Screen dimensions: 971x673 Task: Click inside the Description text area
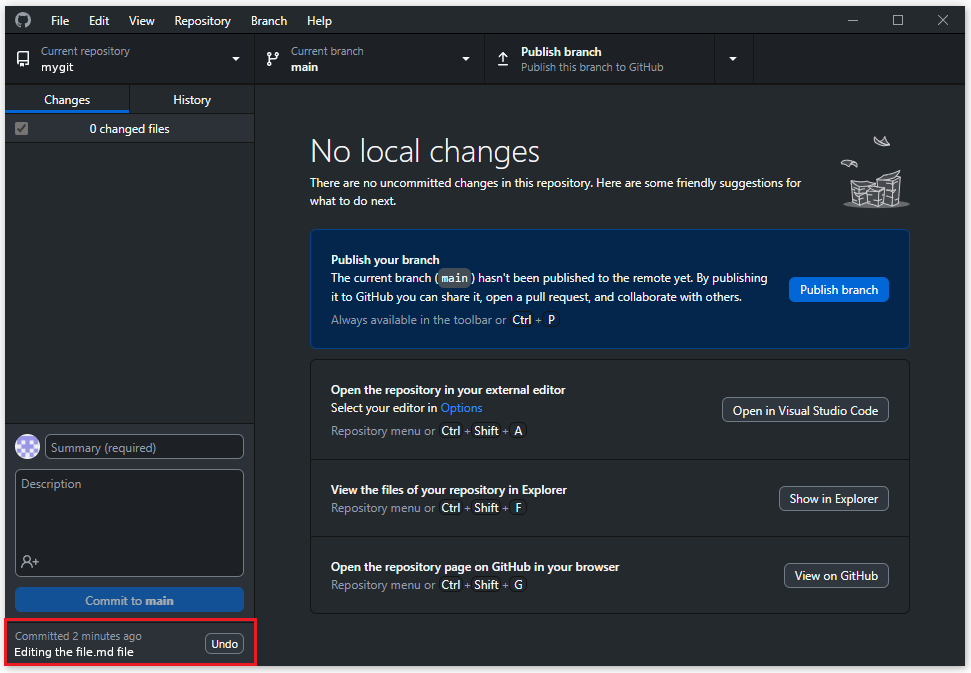click(130, 515)
